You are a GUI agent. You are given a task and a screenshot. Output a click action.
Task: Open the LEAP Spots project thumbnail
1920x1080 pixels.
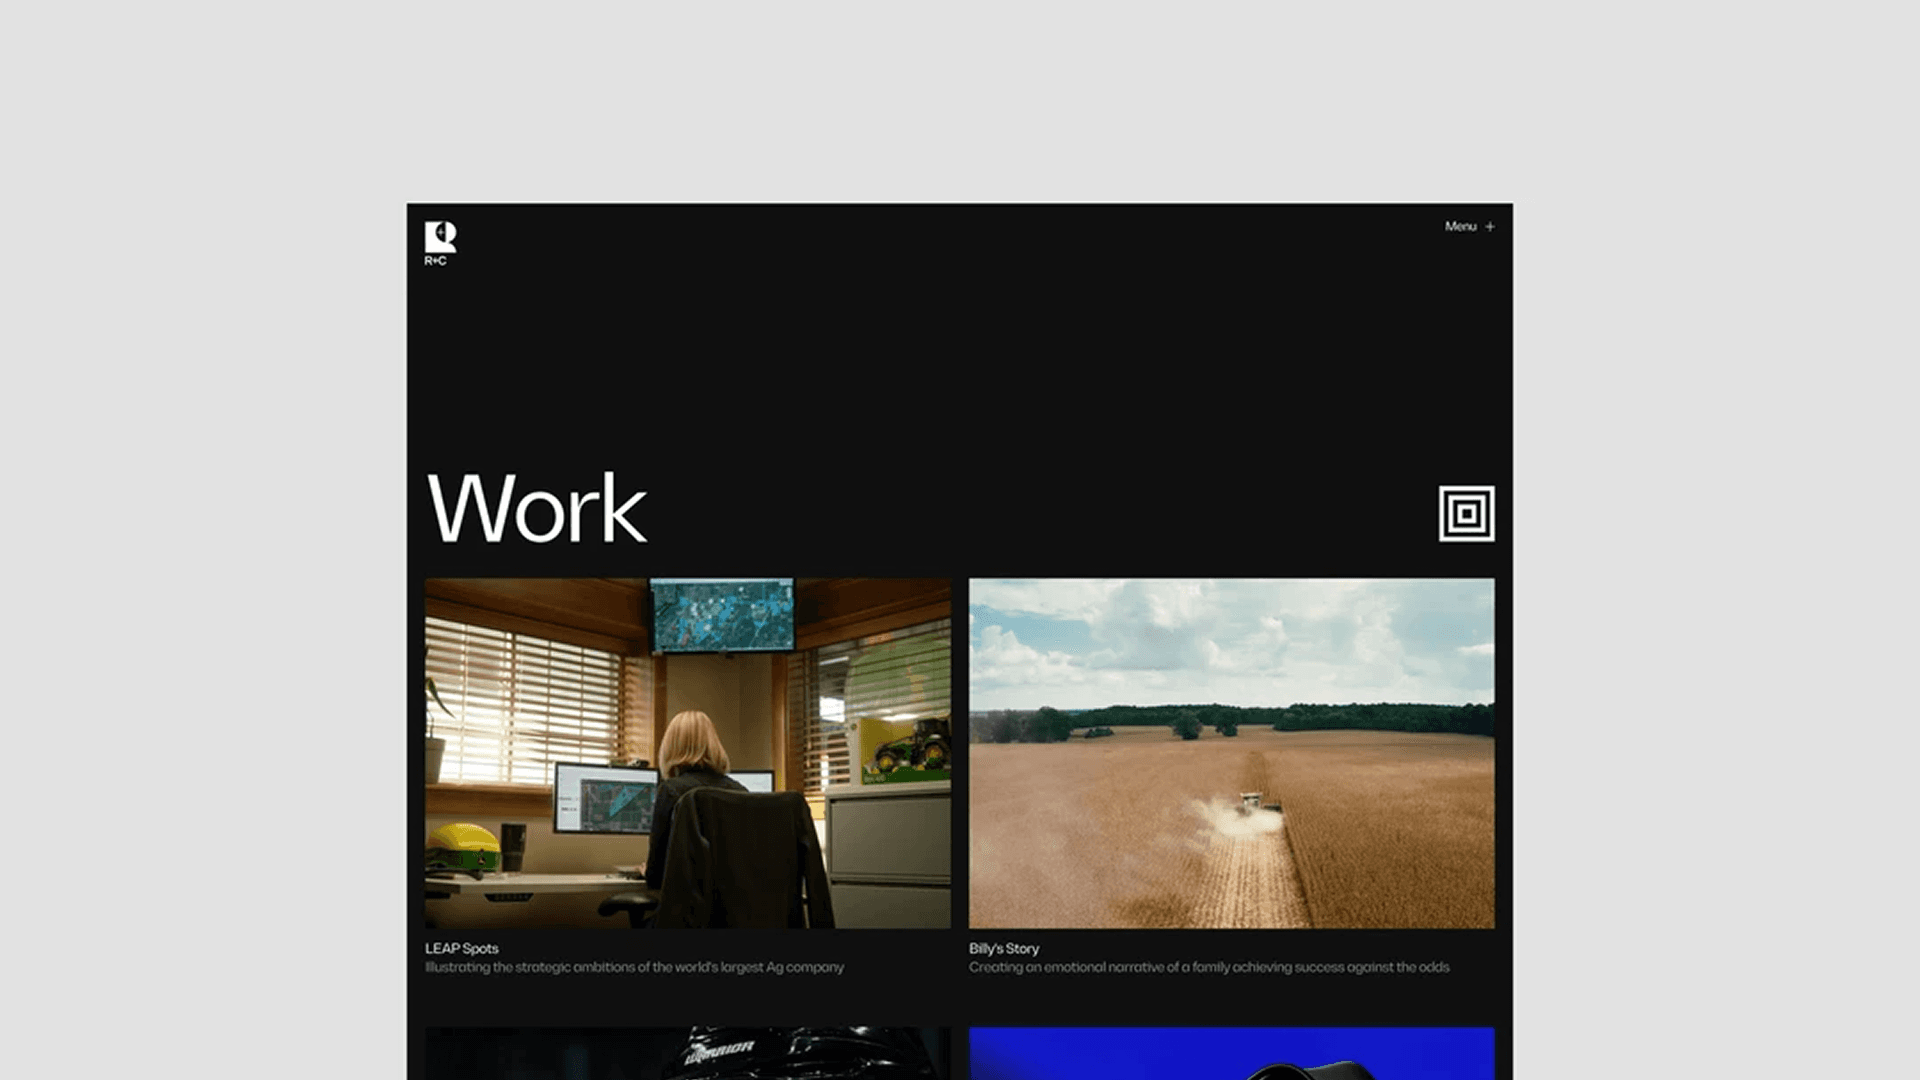click(687, 753)
